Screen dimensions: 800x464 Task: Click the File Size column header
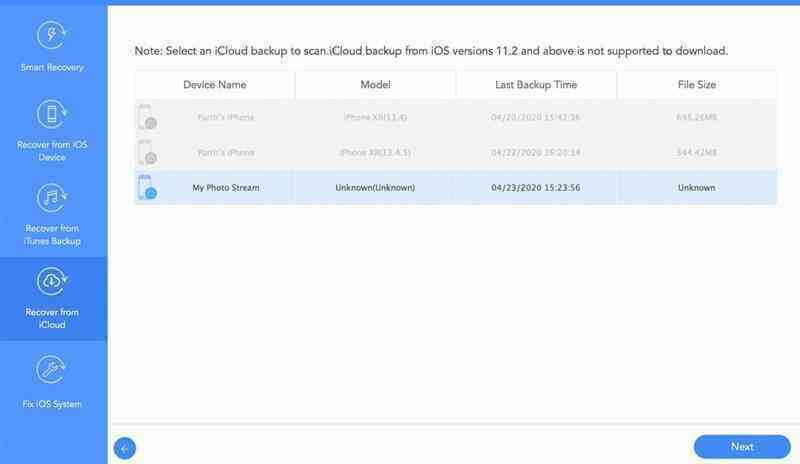pyautogui.click(x=696, y=85)
